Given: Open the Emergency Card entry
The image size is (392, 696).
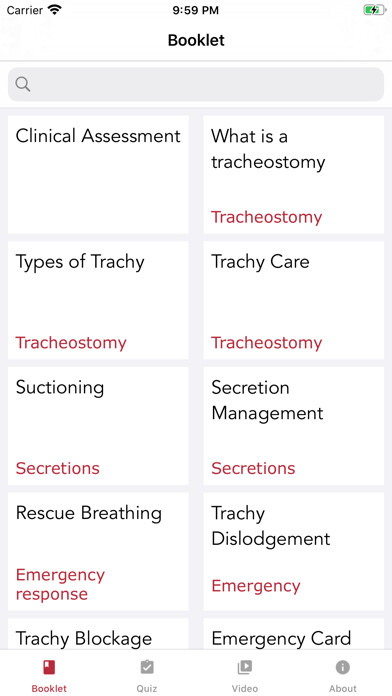Looking at the screenshot, I should tap(293, 634).
